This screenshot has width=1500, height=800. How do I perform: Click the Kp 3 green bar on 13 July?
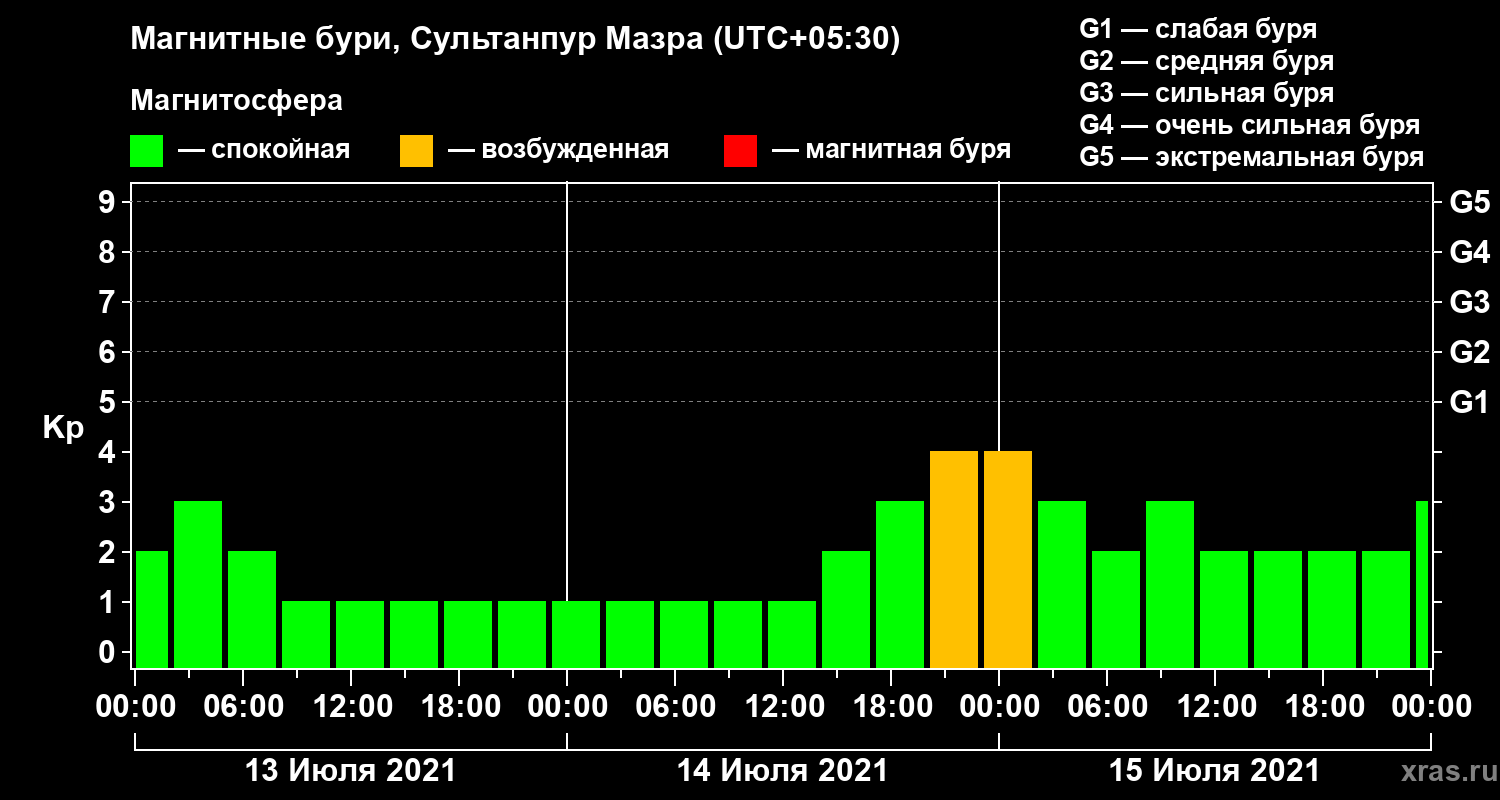[198, 585]
